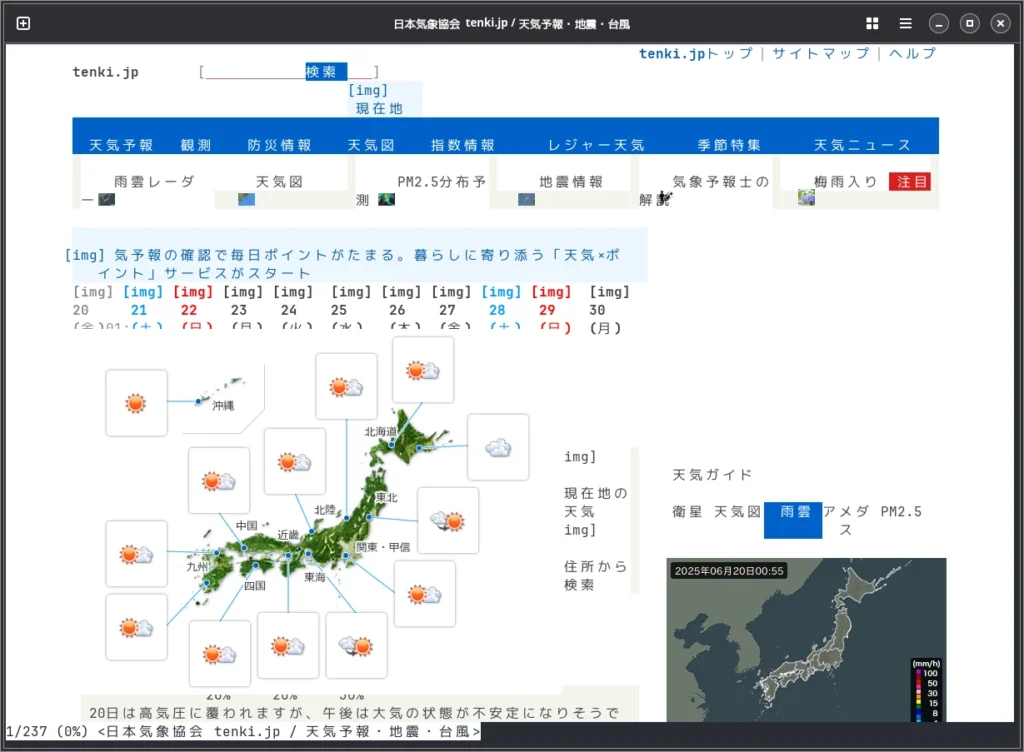Viewport: 1024px width, 752px height.
Task: Focus the search text field beside 検索
Action: point(255,71)
